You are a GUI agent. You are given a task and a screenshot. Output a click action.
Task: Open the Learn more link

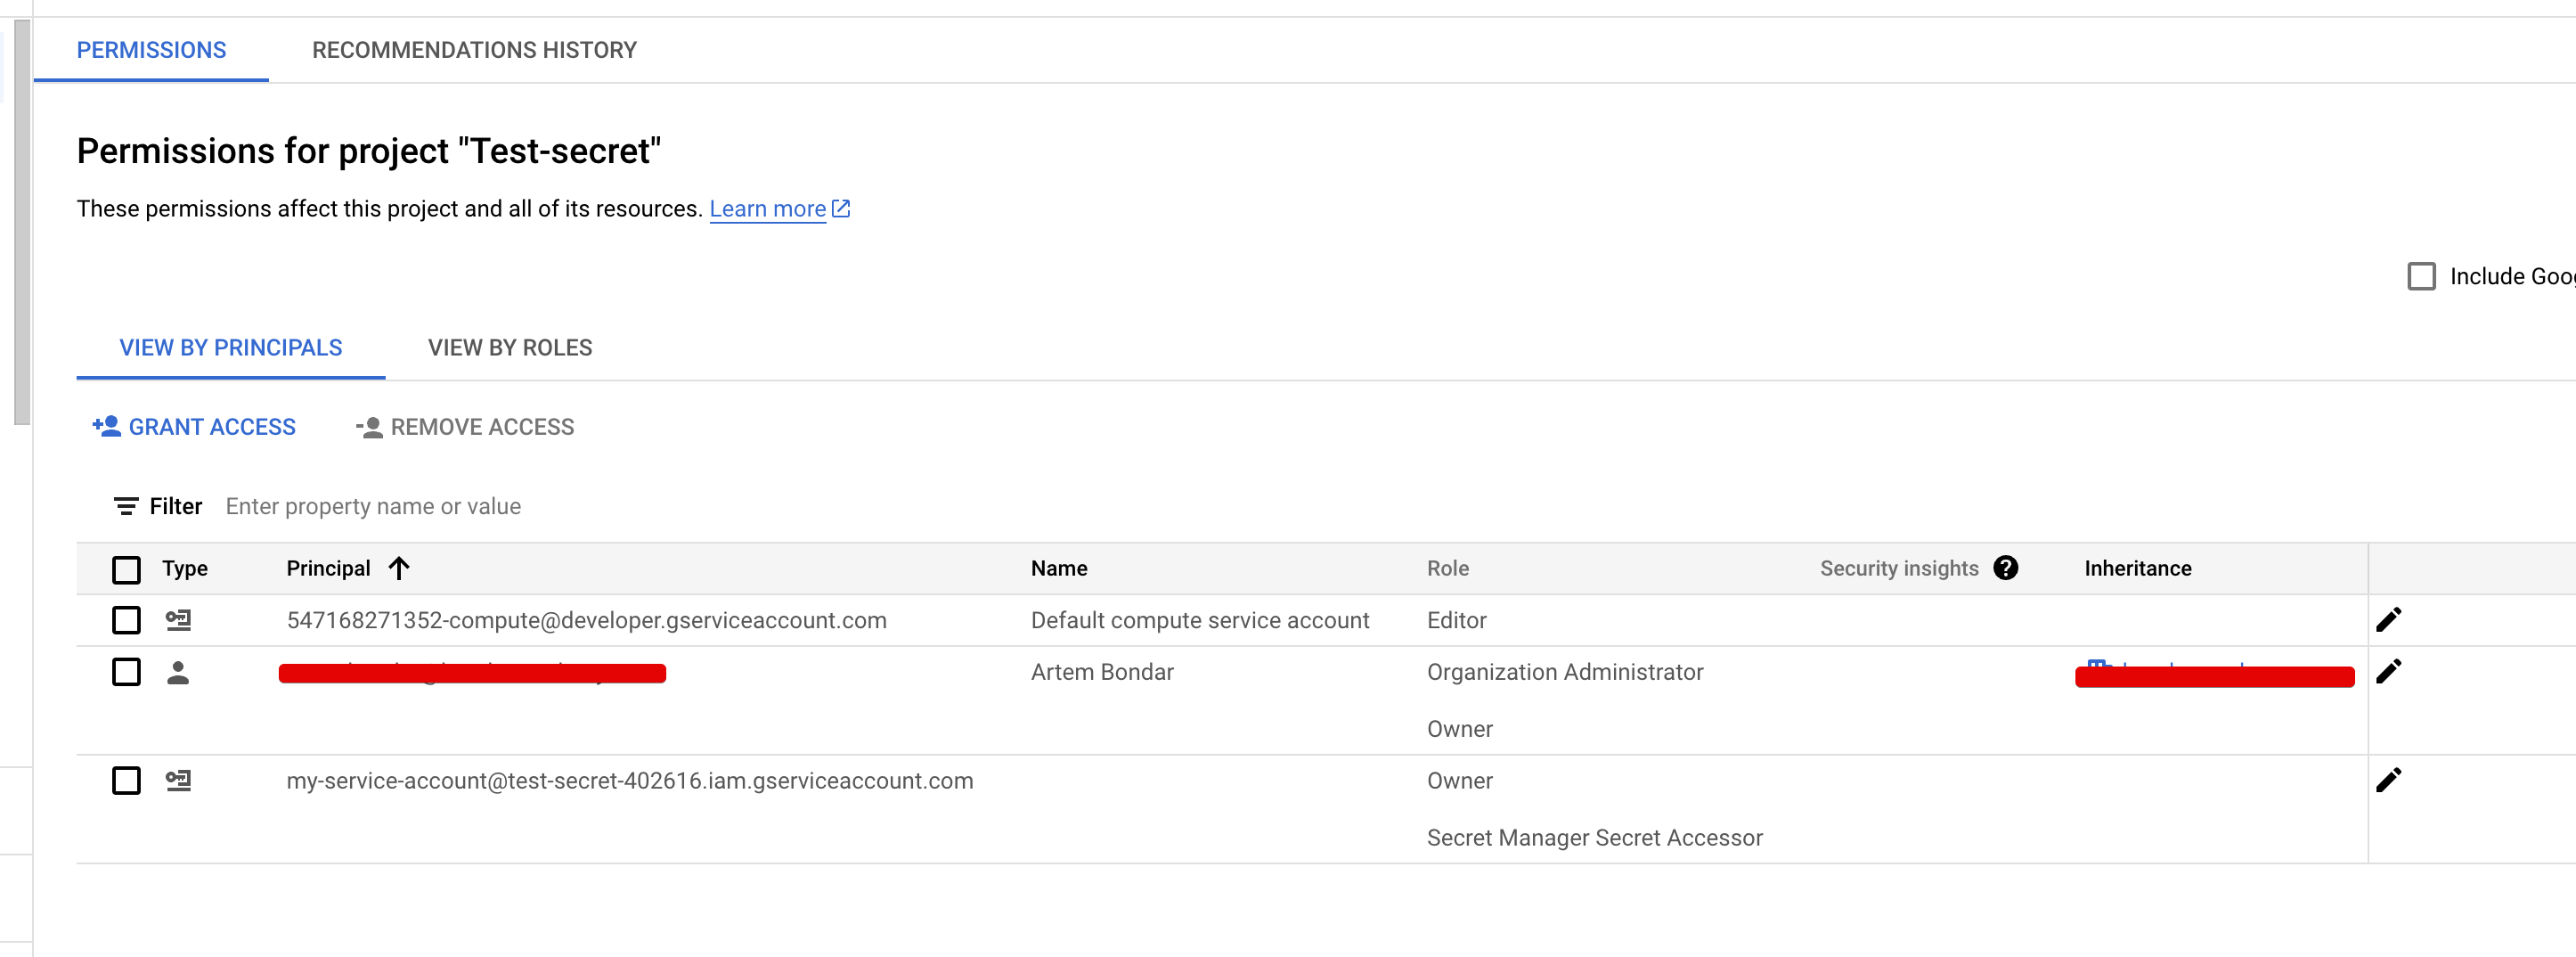tap(768, 208)
